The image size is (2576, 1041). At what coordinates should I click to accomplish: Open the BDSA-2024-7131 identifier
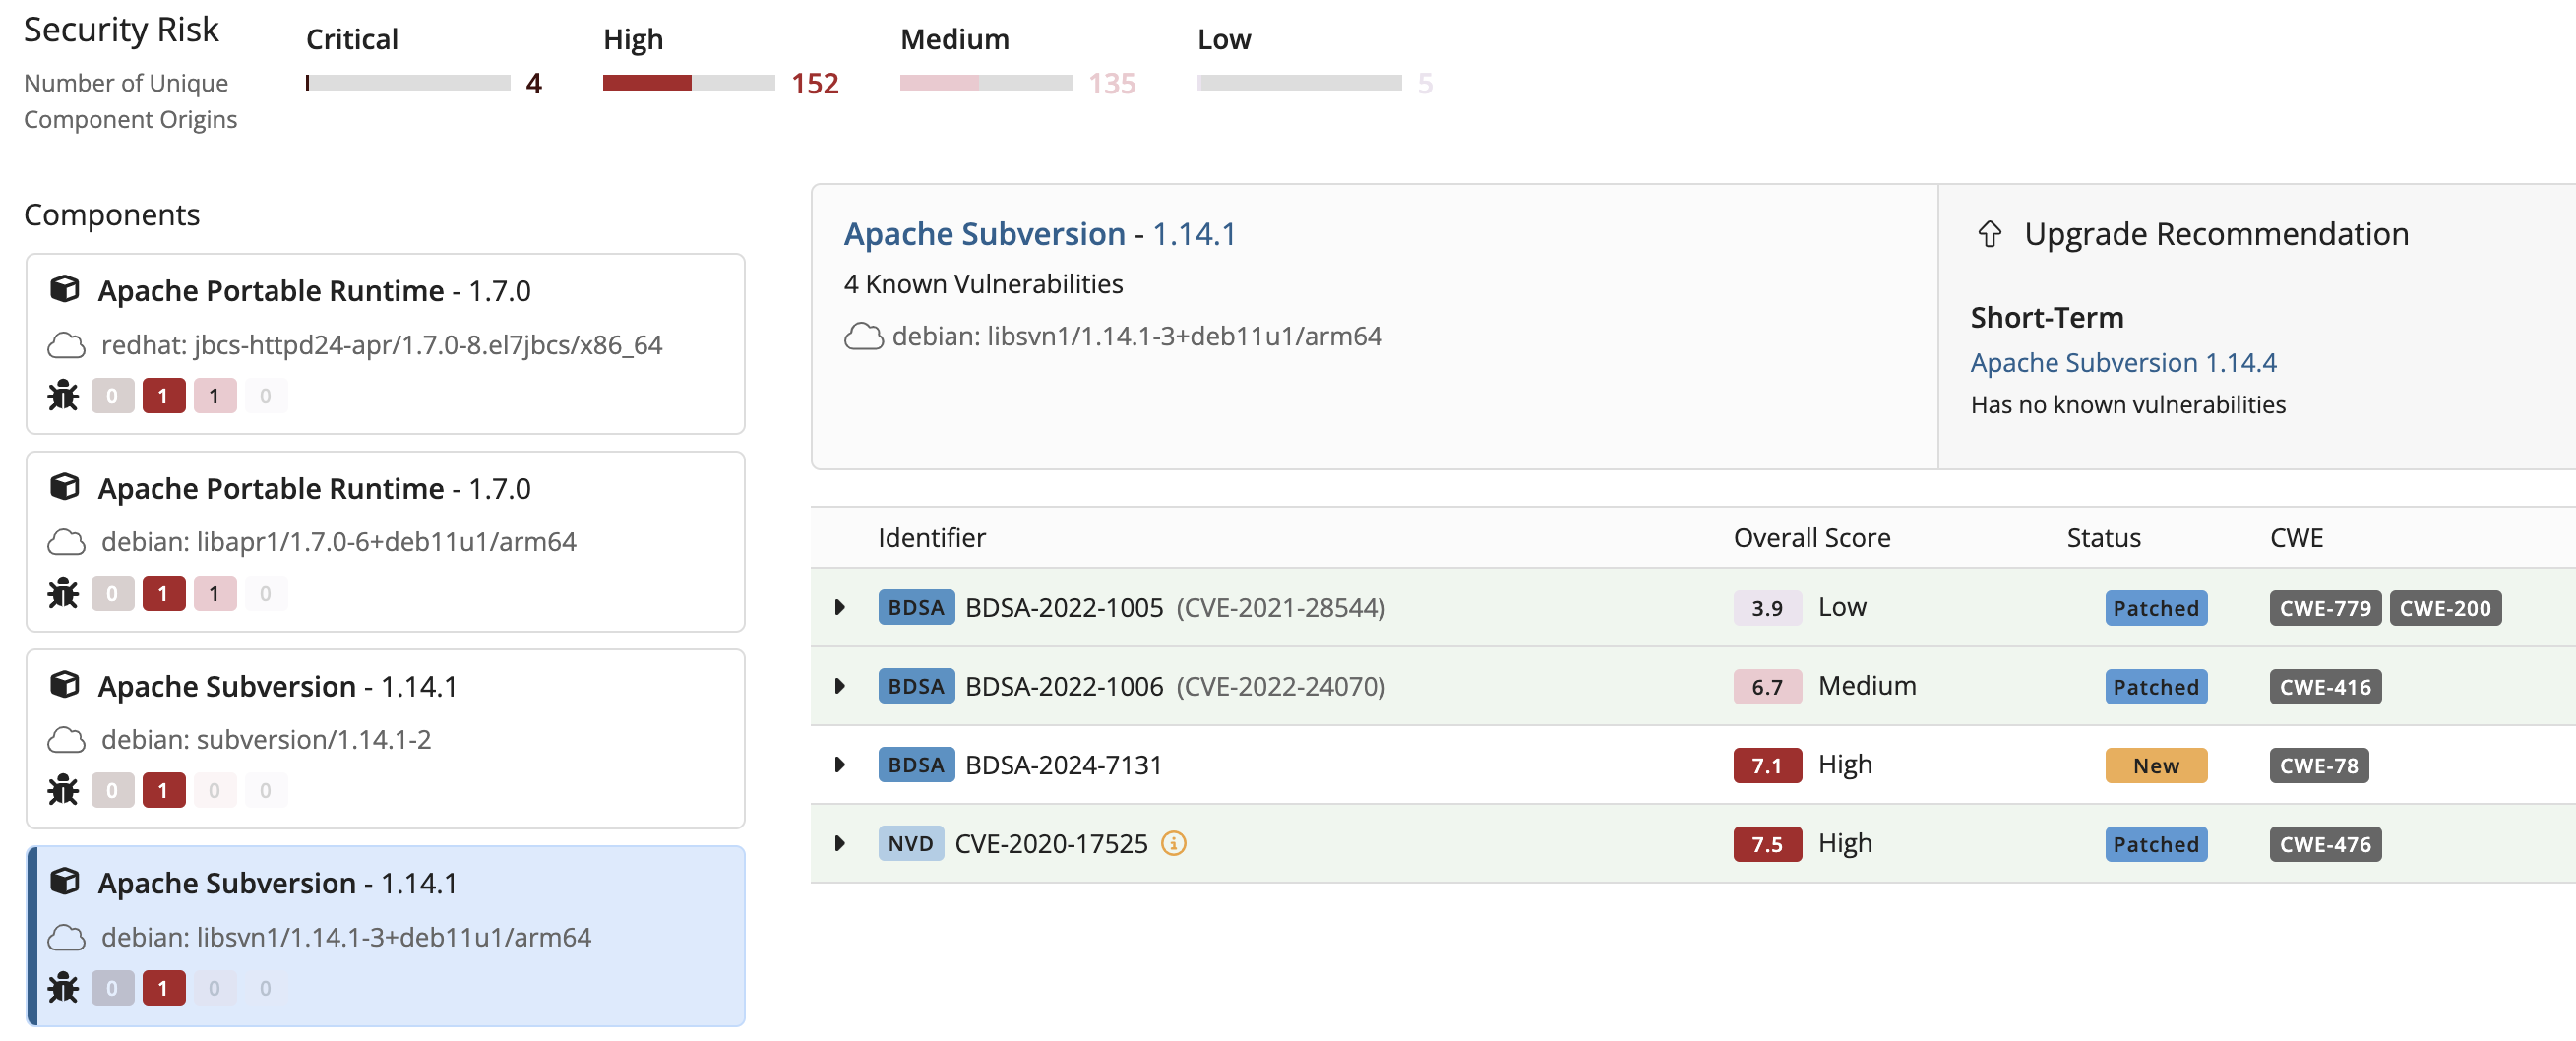[1063, 766]
